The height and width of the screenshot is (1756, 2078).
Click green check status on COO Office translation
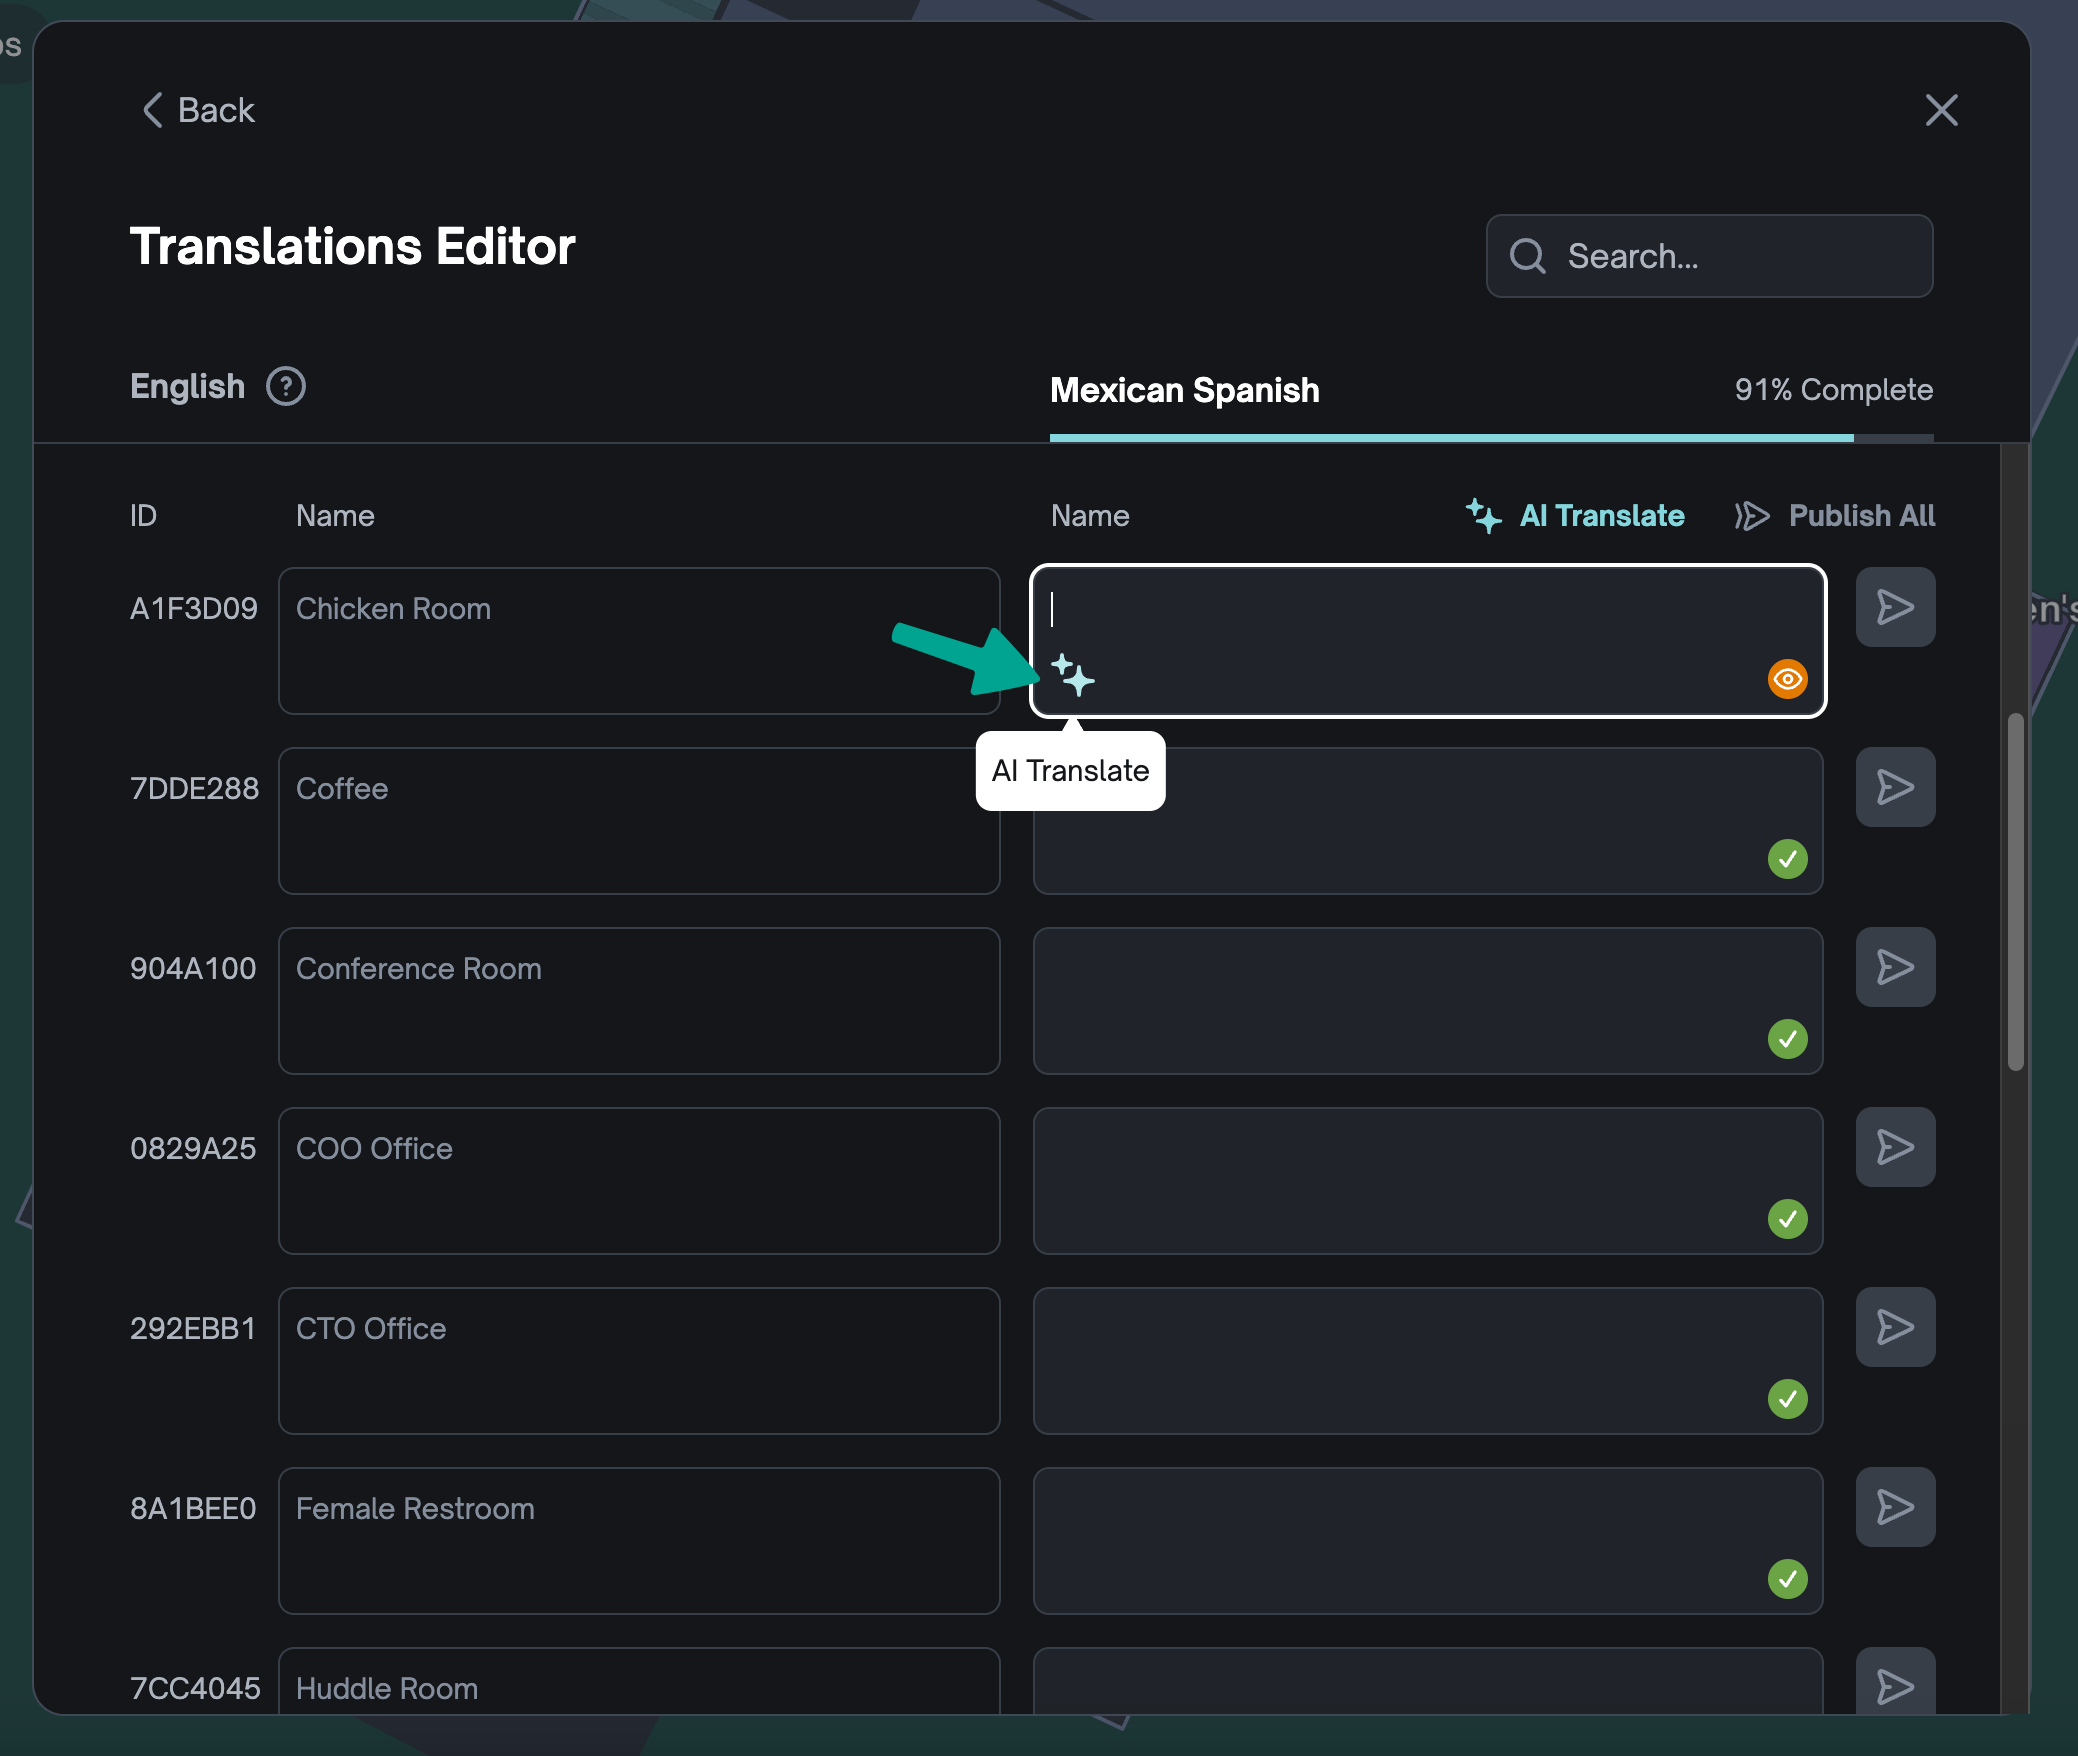1787,1219
